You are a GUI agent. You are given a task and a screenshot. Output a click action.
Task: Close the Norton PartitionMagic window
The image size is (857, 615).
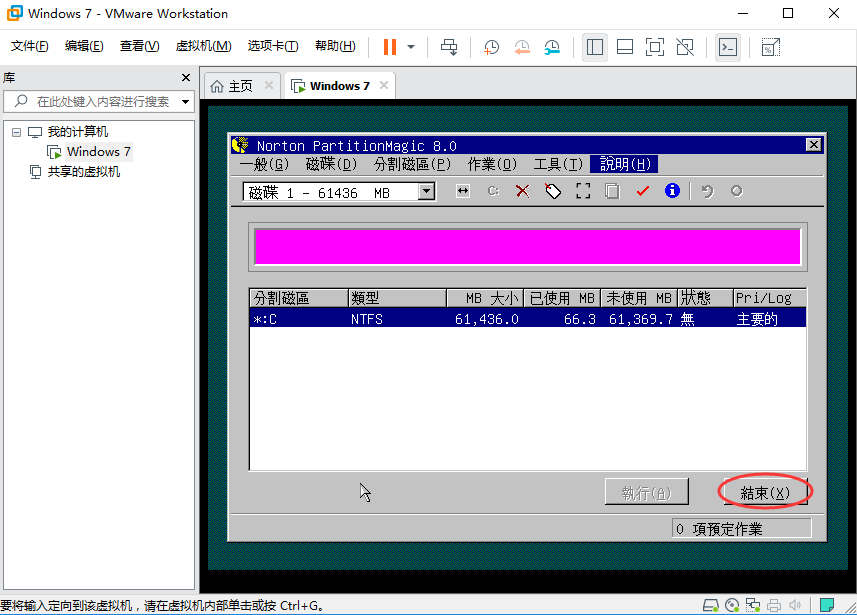[814, 144]
